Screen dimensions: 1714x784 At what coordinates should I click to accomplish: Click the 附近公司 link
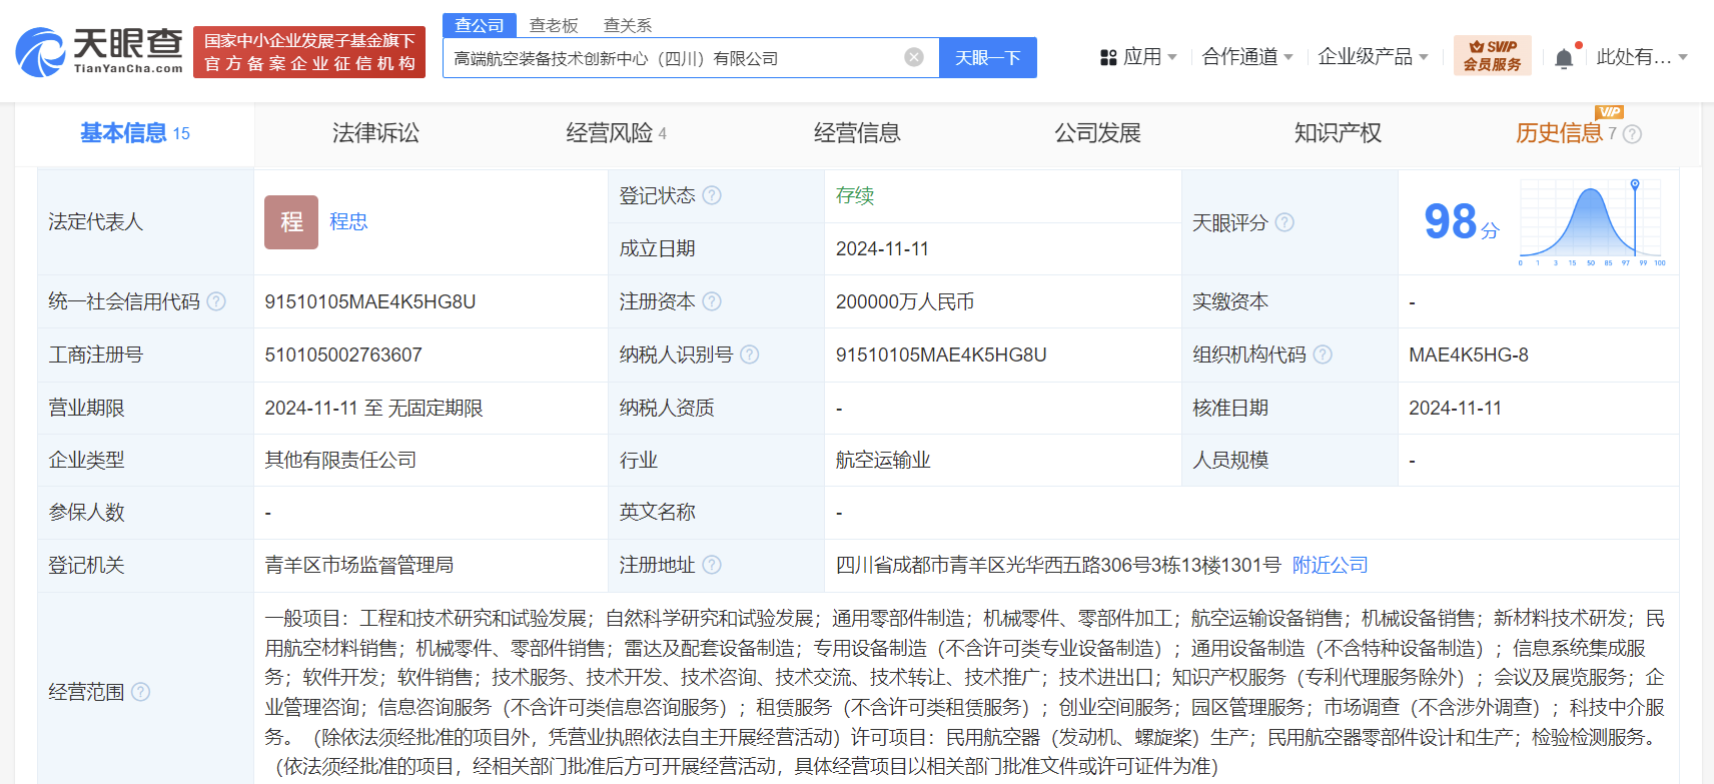(1329, 565)
